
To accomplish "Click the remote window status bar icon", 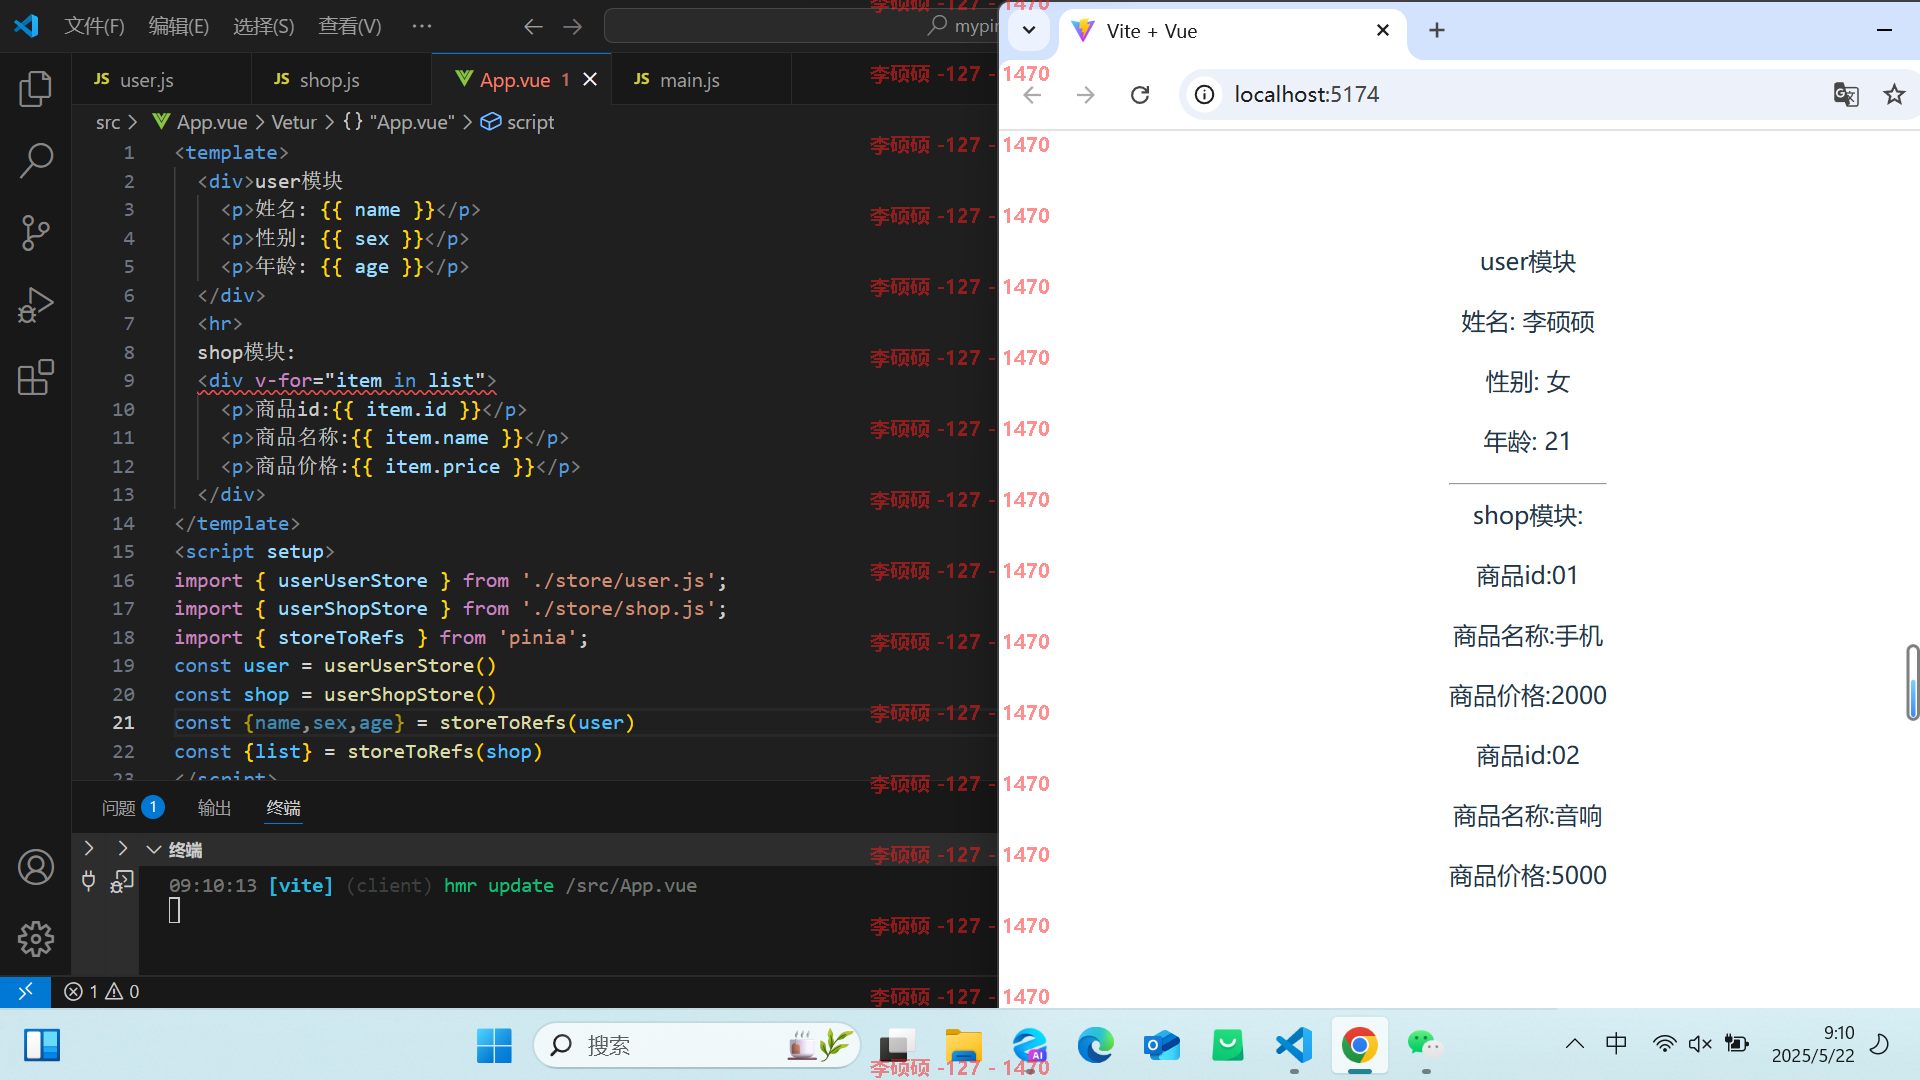I will point(26,991).
